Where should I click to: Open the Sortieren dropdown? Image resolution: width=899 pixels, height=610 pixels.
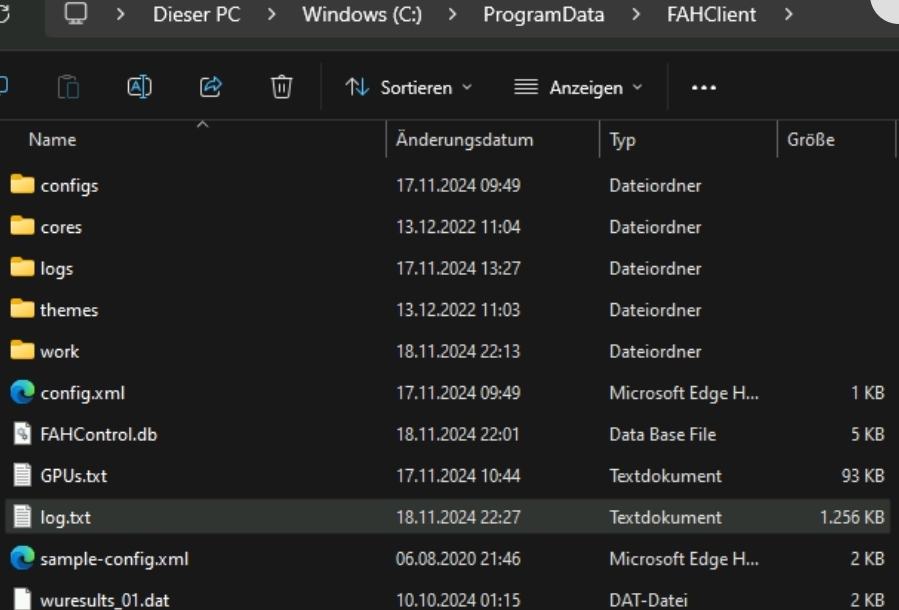[409, 88]
